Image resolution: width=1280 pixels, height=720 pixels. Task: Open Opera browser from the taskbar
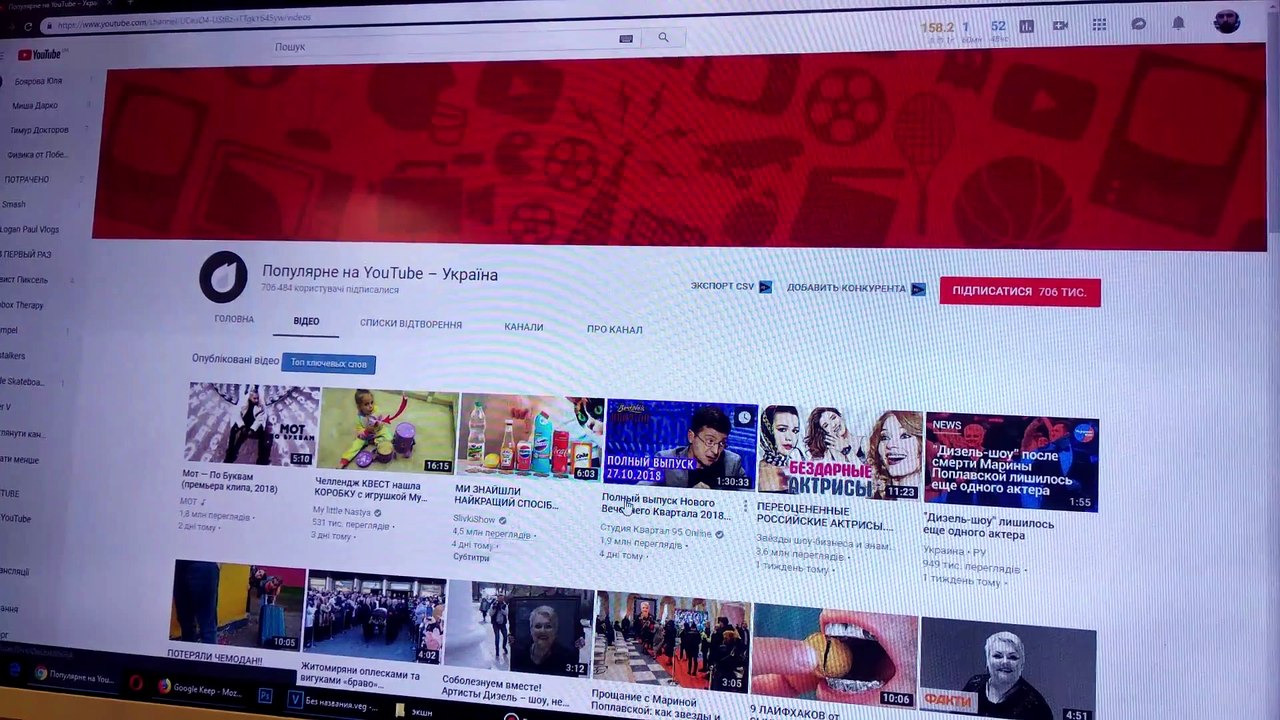135,684
